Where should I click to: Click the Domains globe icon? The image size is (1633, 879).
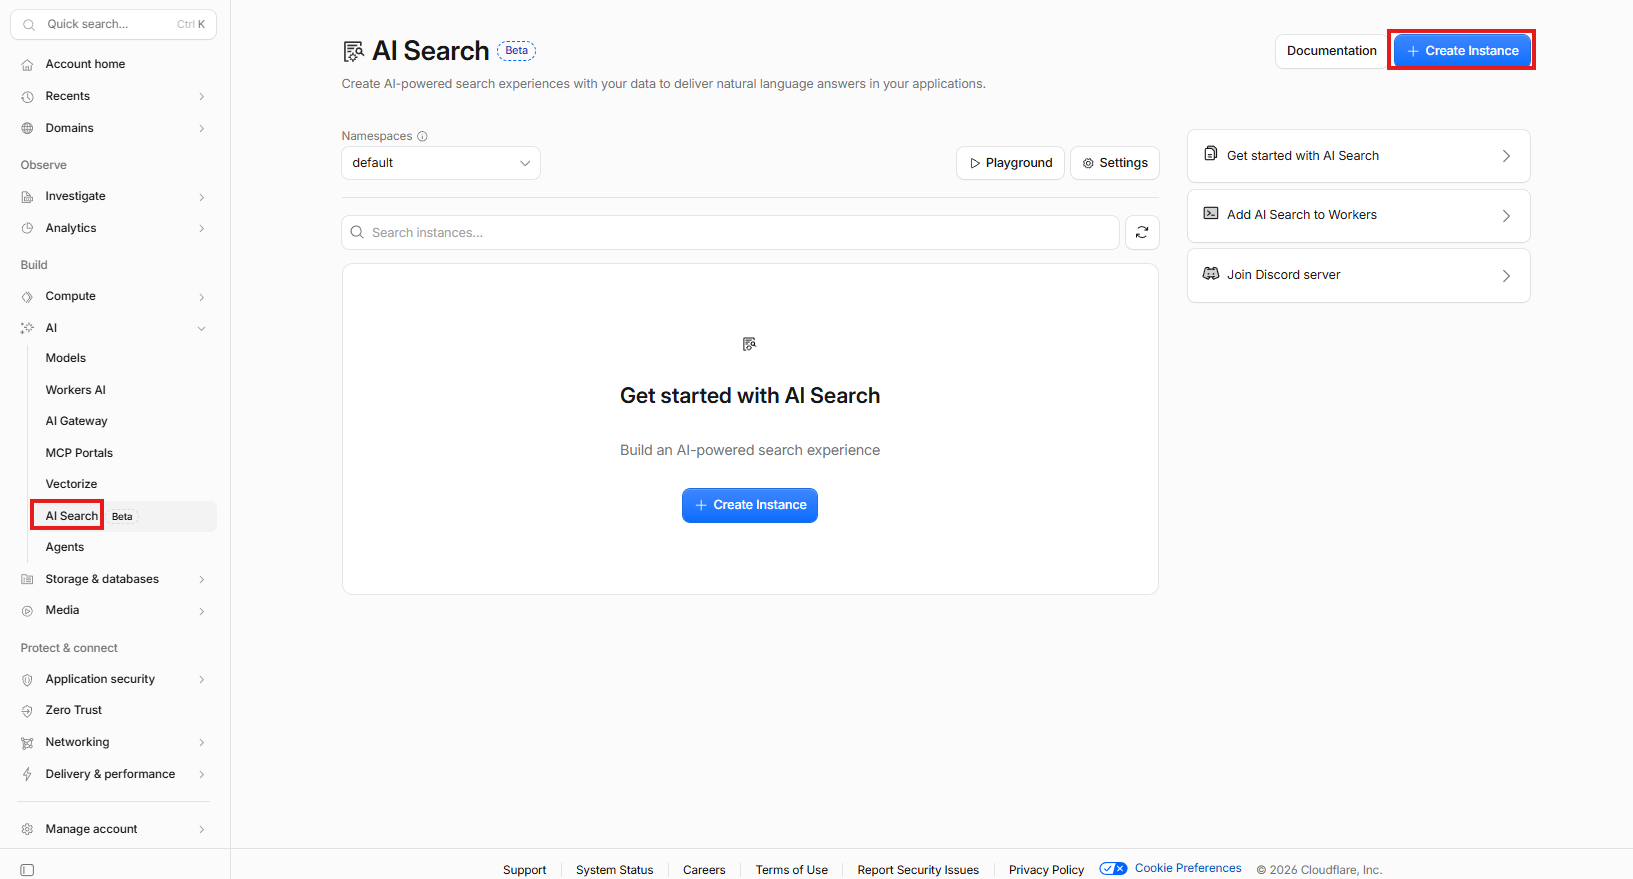(x=27, y=129)
